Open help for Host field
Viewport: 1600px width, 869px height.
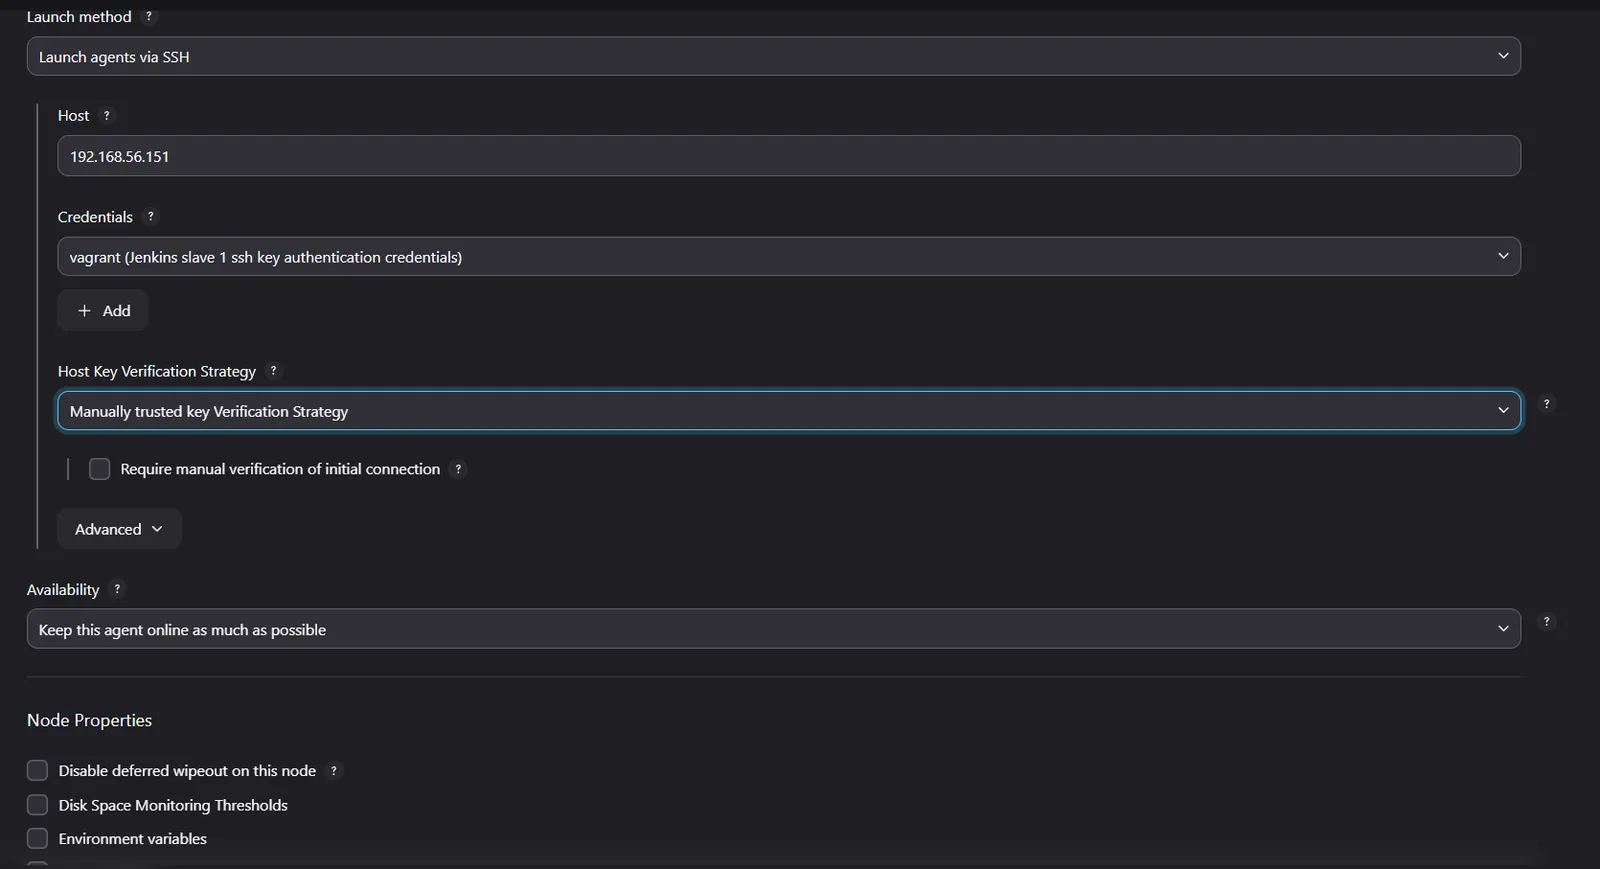pyautogui.click(x=107, y=115)
